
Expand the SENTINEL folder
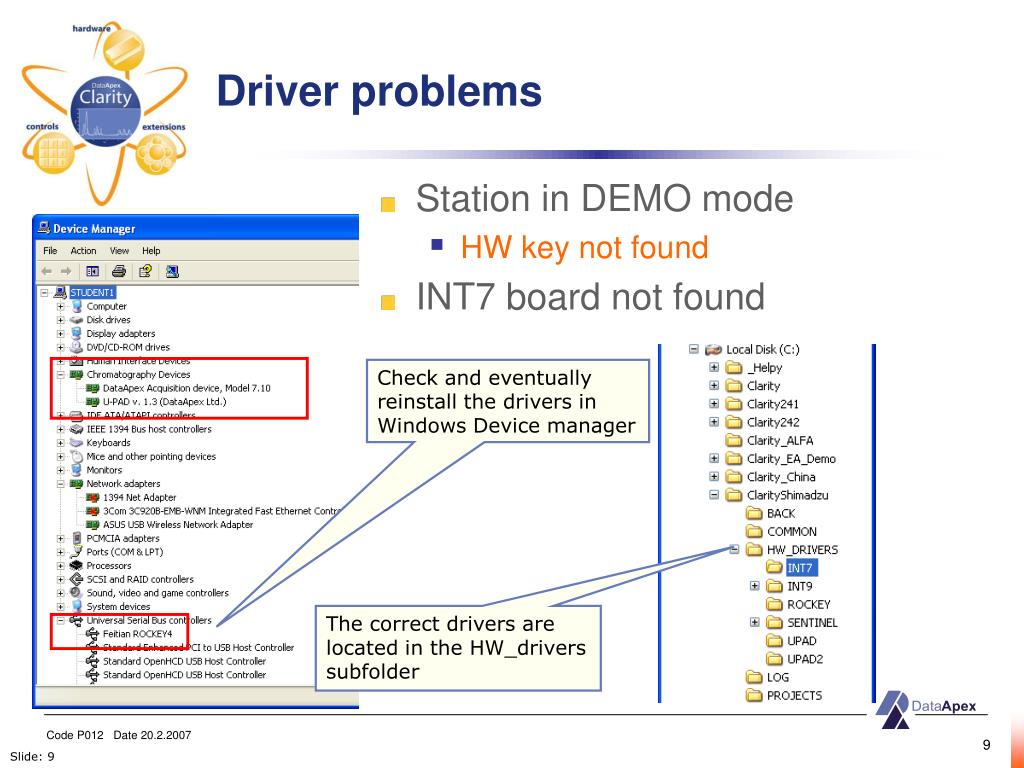tap(754, 622)
